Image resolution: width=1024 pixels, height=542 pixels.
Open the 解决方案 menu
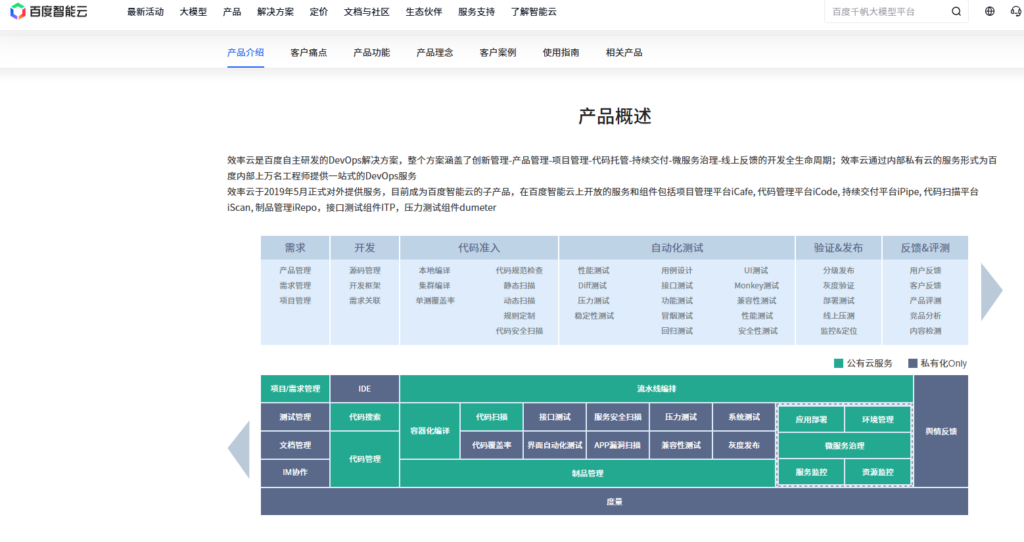click(x=275, y=12)
